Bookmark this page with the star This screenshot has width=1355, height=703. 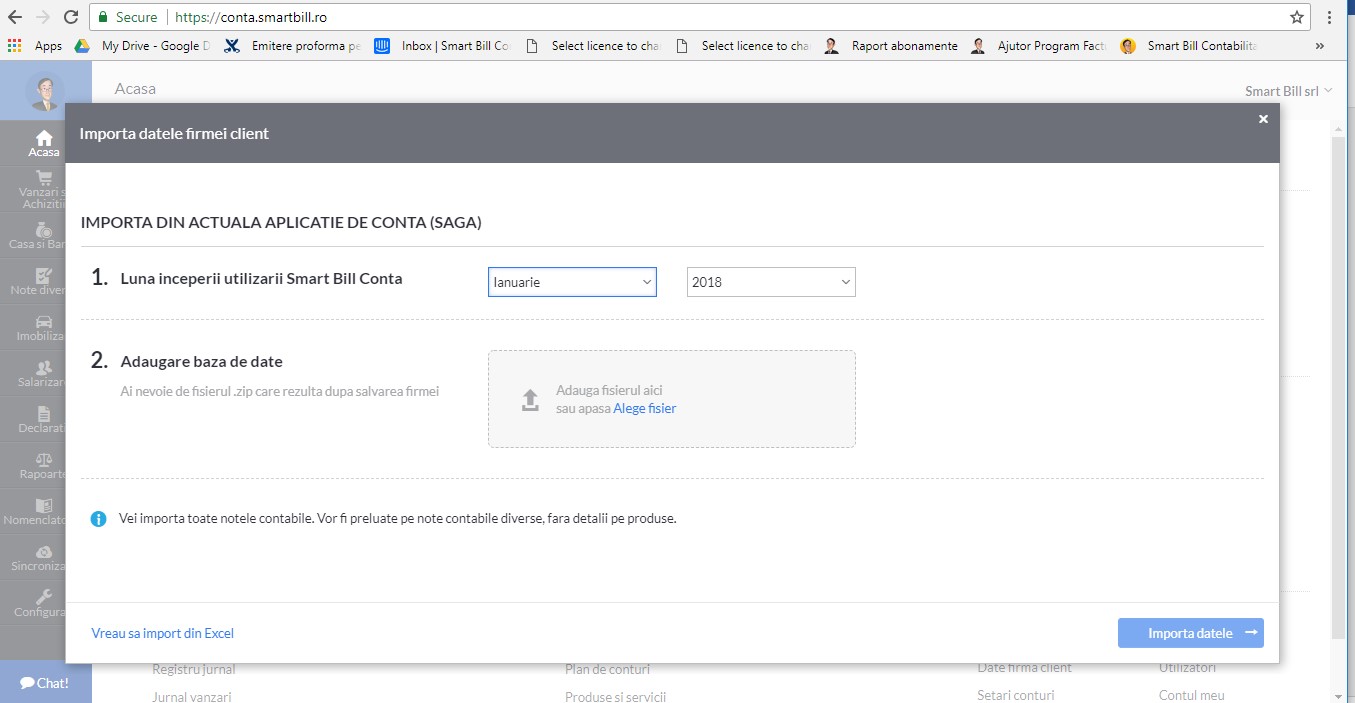coord(1297,17)
